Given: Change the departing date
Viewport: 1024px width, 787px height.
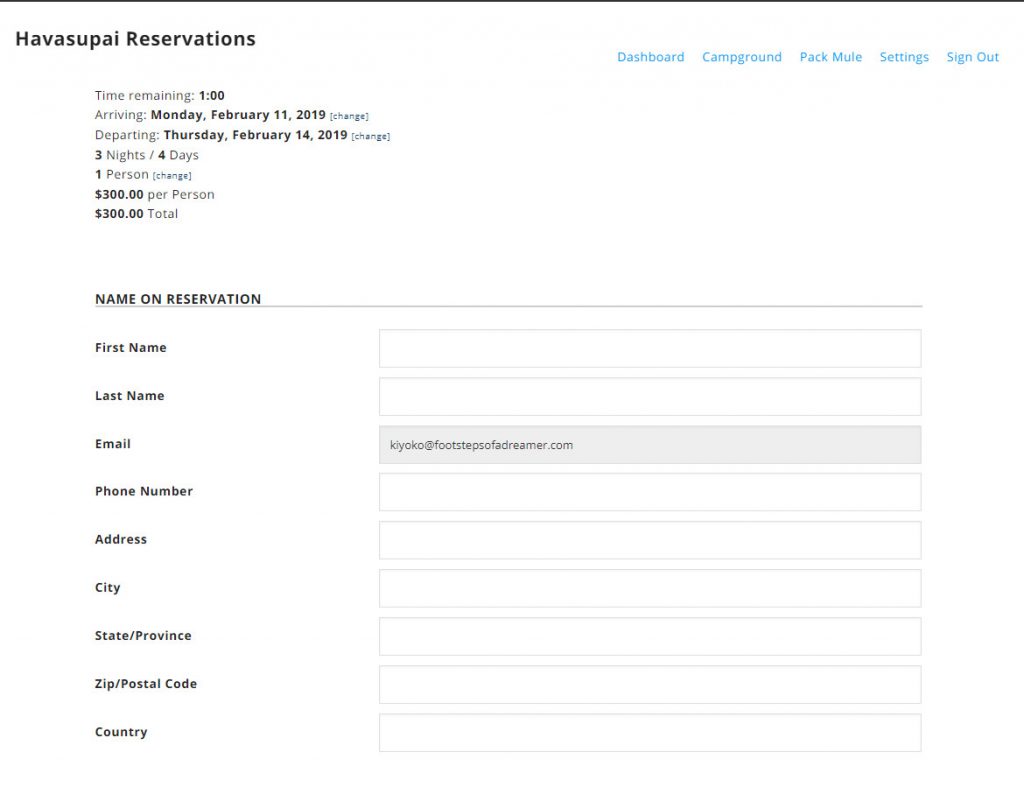Looking at the screenshot, I should coord(371,137).
